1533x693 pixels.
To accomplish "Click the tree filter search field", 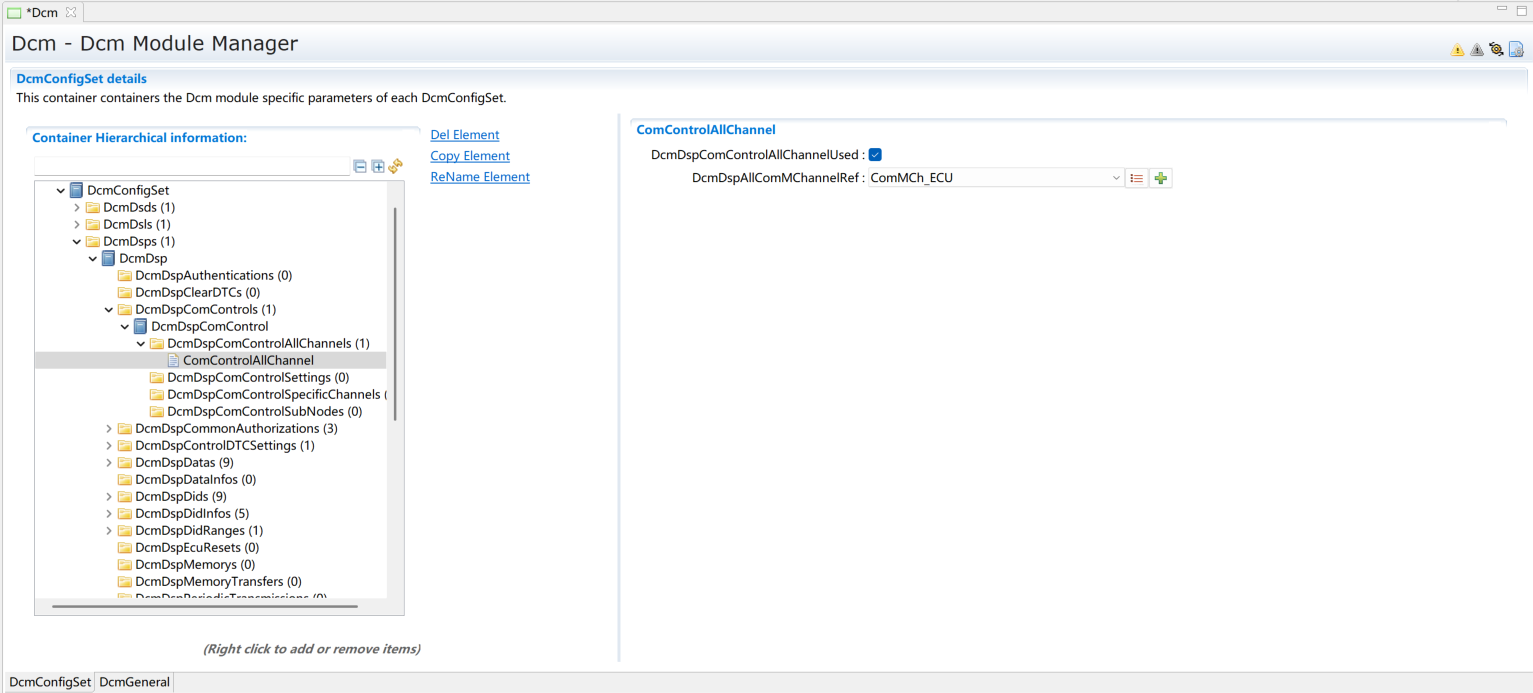I will [x=192, y=167].
